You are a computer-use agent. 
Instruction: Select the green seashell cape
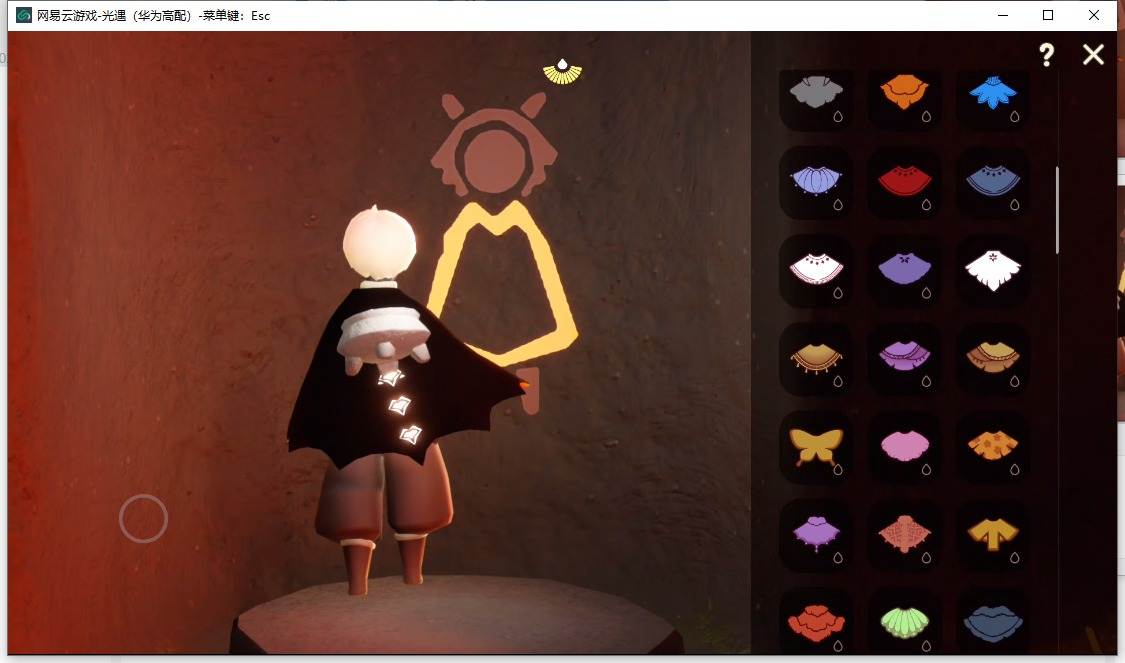pos(905,621)
